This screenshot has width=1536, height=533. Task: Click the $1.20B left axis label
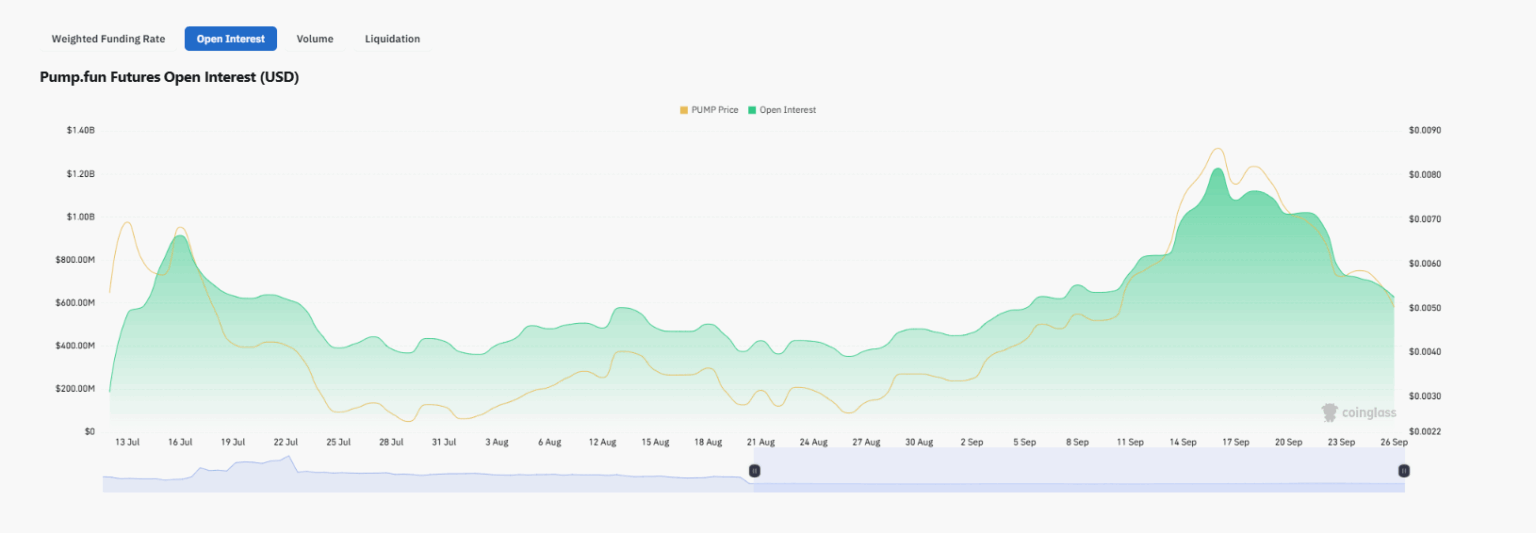point(81,174)
